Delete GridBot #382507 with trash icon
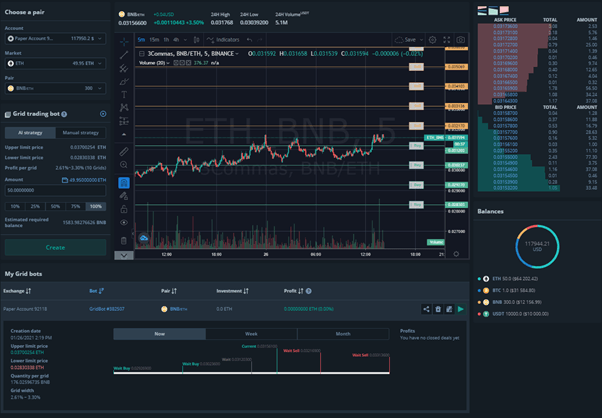The image size is (602, 418). (x=438, y=309)
